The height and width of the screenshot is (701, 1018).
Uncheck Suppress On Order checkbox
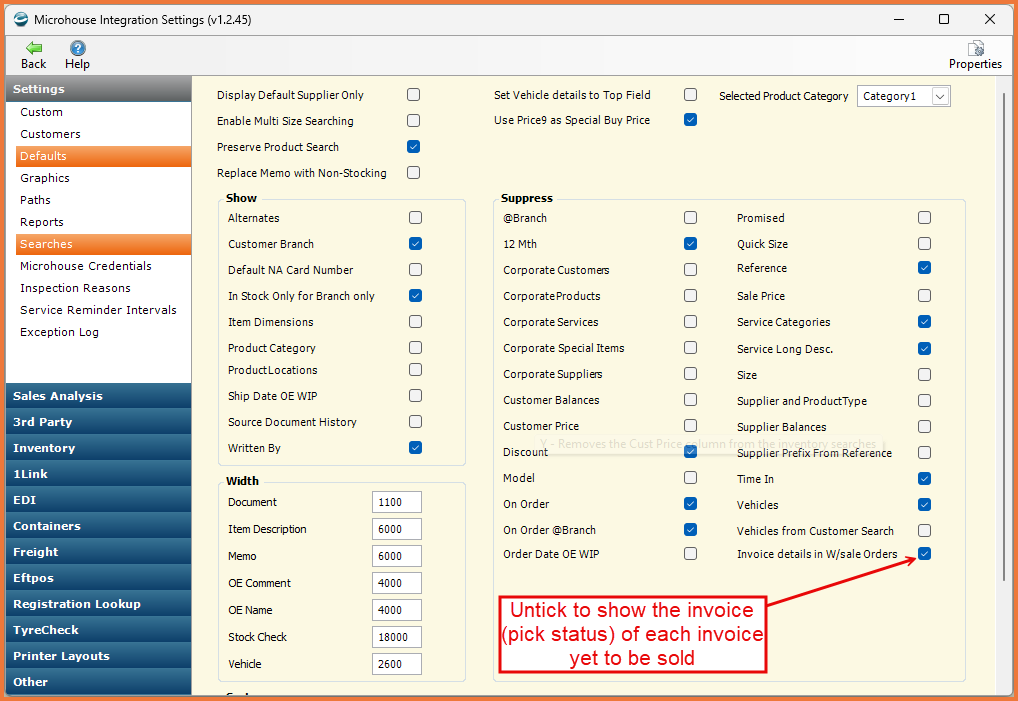coord(691,503)
